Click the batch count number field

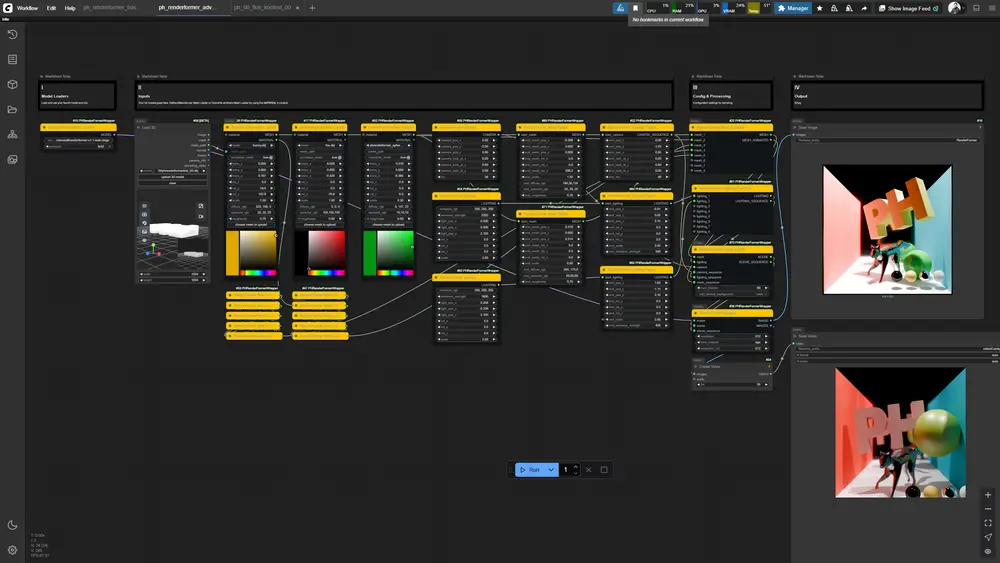click(x=566, y=470)
